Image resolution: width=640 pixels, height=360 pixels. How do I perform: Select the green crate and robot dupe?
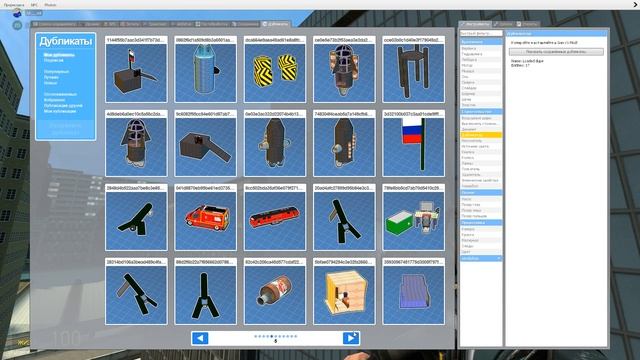point(413,217)
